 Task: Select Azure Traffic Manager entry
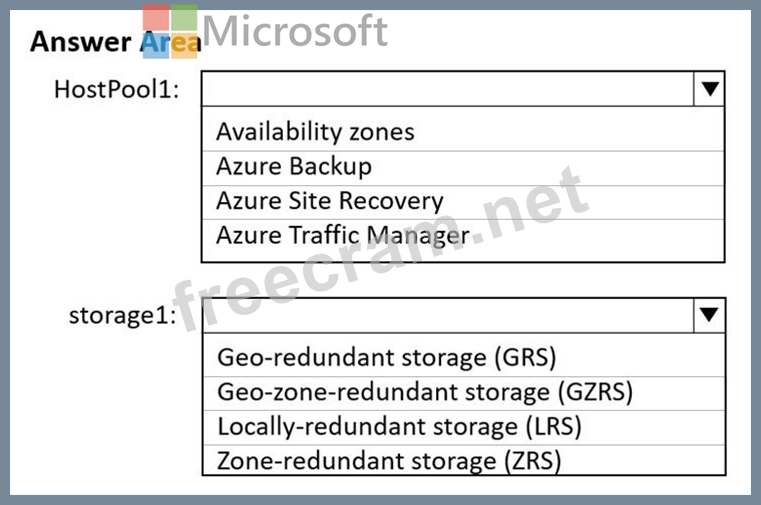click(342, 236)
